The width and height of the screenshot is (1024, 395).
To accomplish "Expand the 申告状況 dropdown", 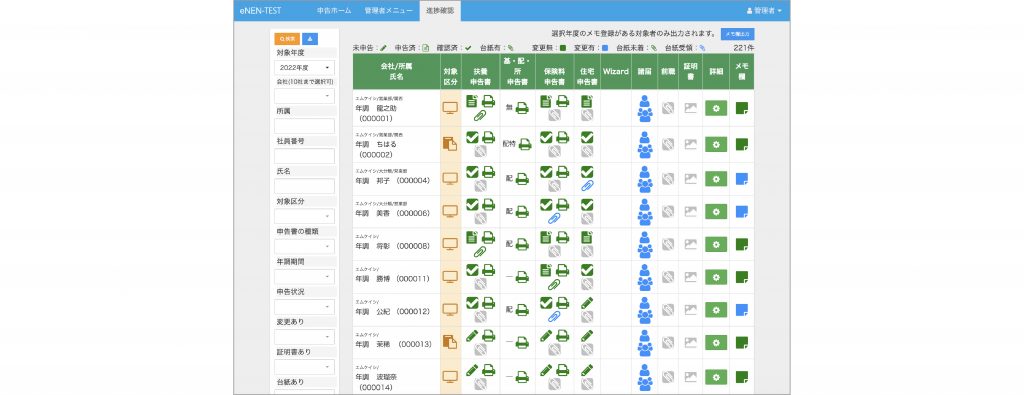I will tap(304, 306).
